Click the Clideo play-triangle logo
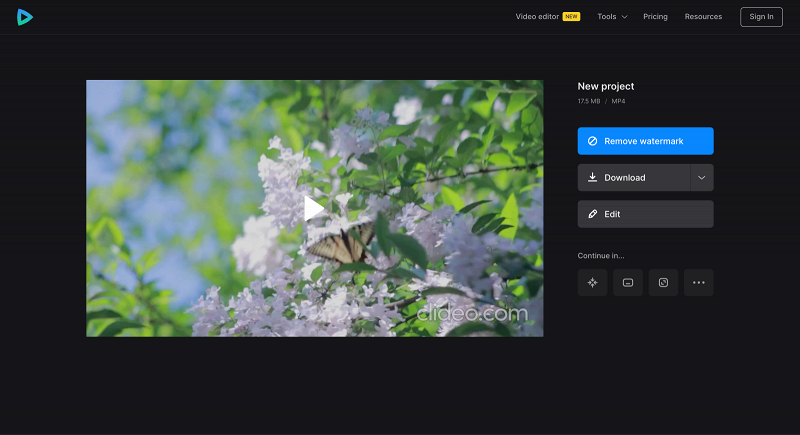The width and height of the screenshot is (800, 435). 24,17
